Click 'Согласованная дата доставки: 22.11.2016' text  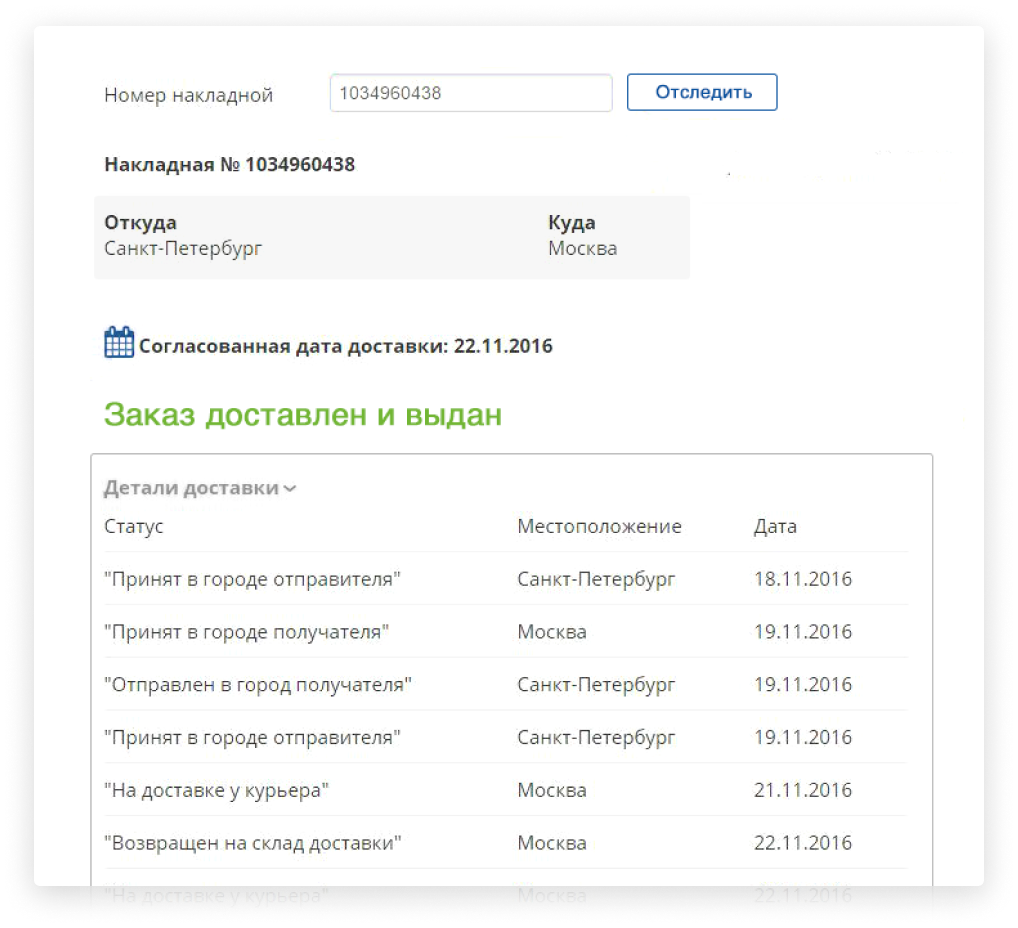click(345, 346)
